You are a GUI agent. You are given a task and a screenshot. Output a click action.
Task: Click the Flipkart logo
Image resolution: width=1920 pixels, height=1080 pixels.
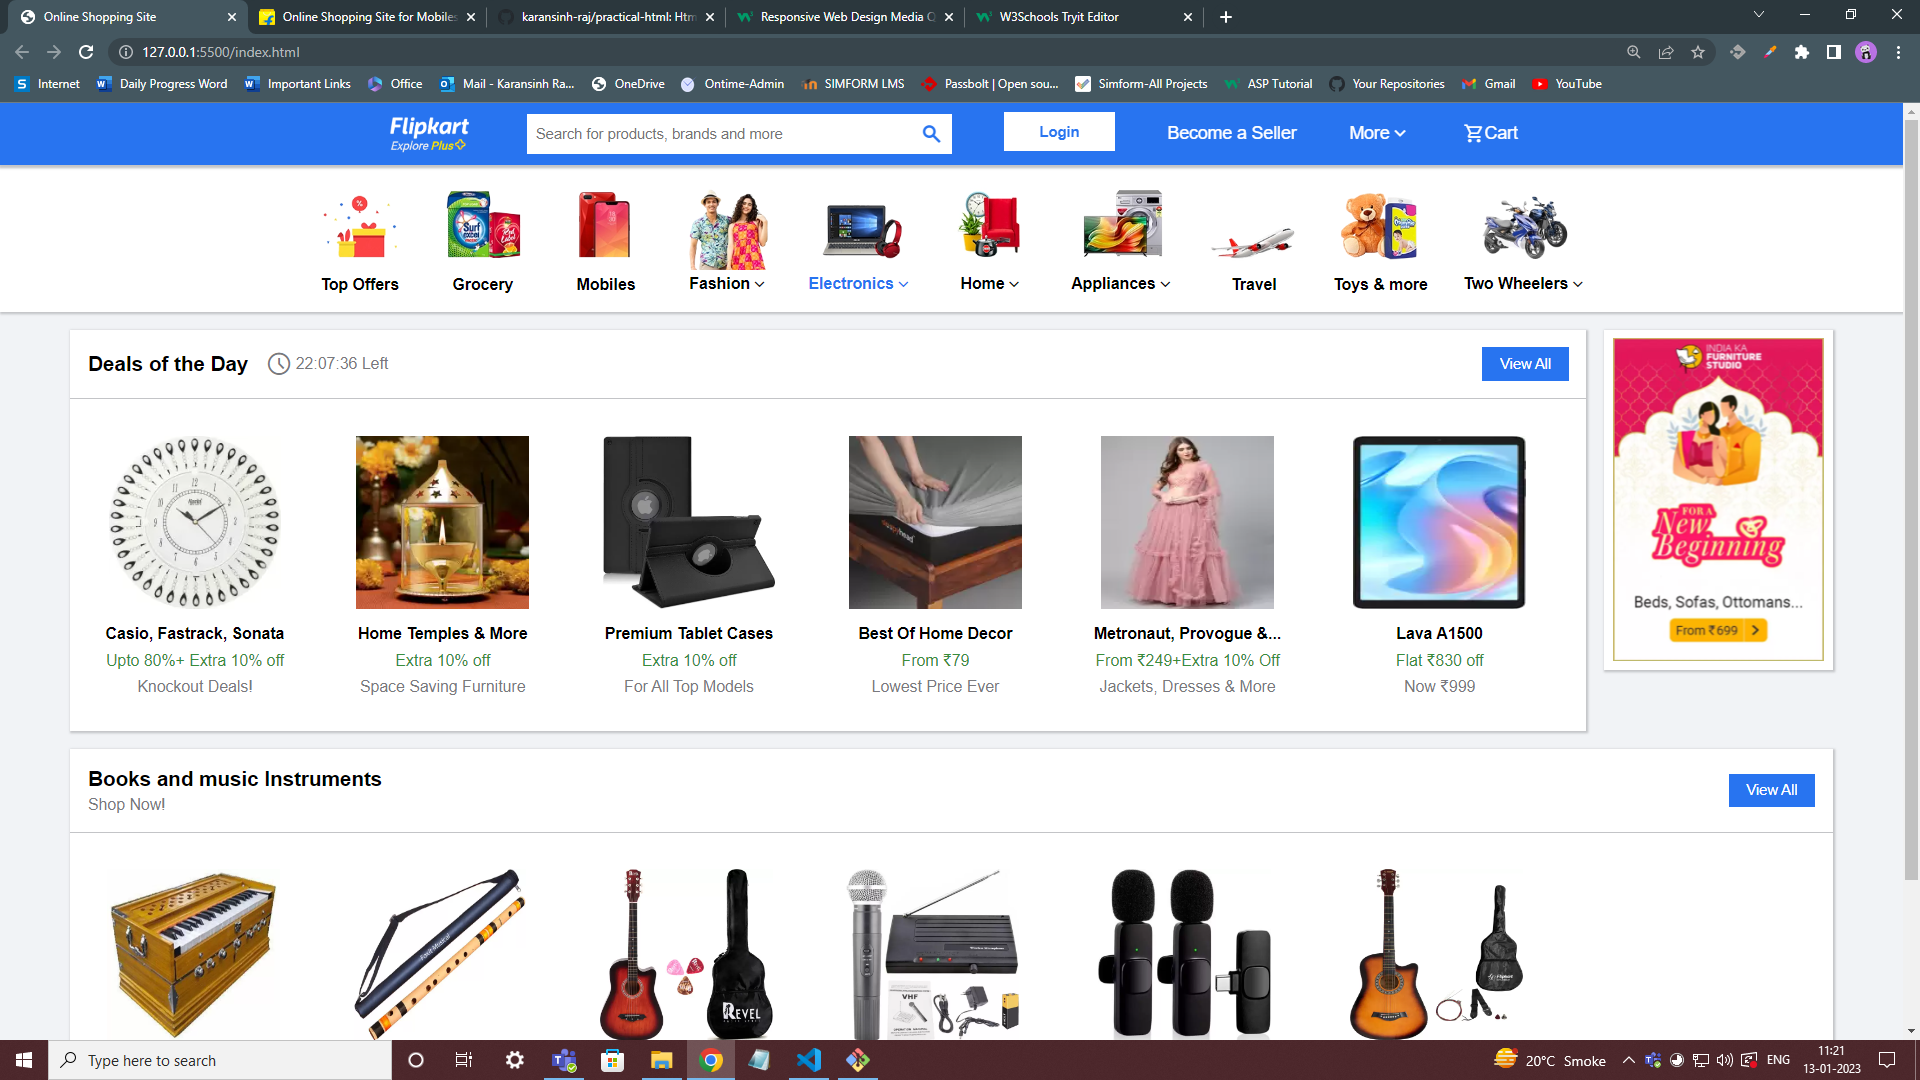(429, 133)
